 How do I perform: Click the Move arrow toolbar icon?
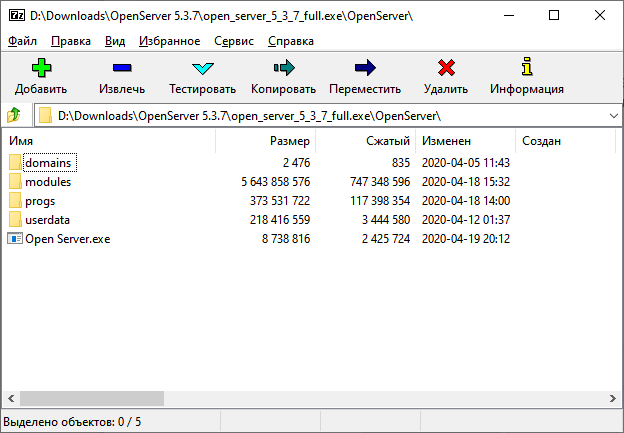coord(364,69)
